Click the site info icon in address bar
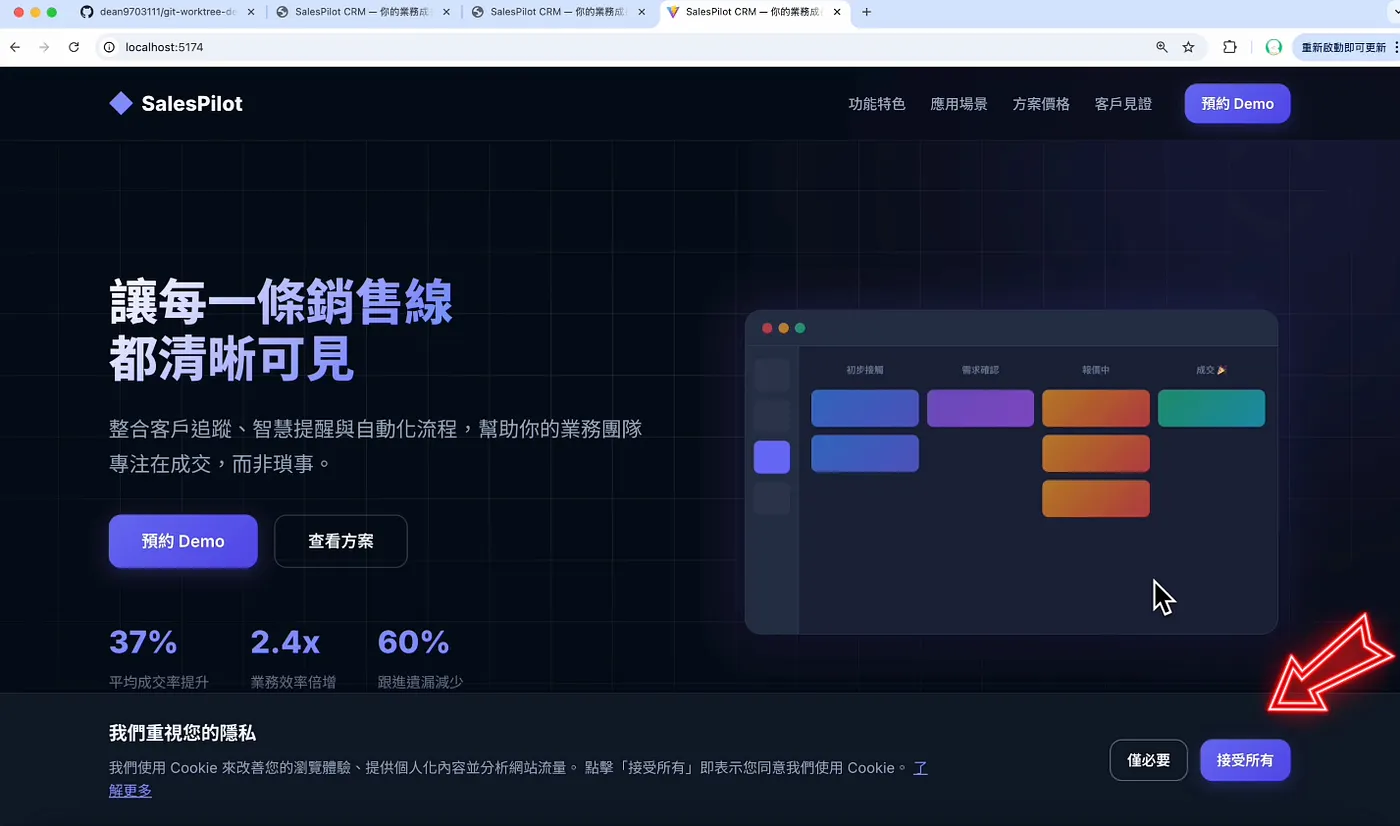 tap(110, 47)
